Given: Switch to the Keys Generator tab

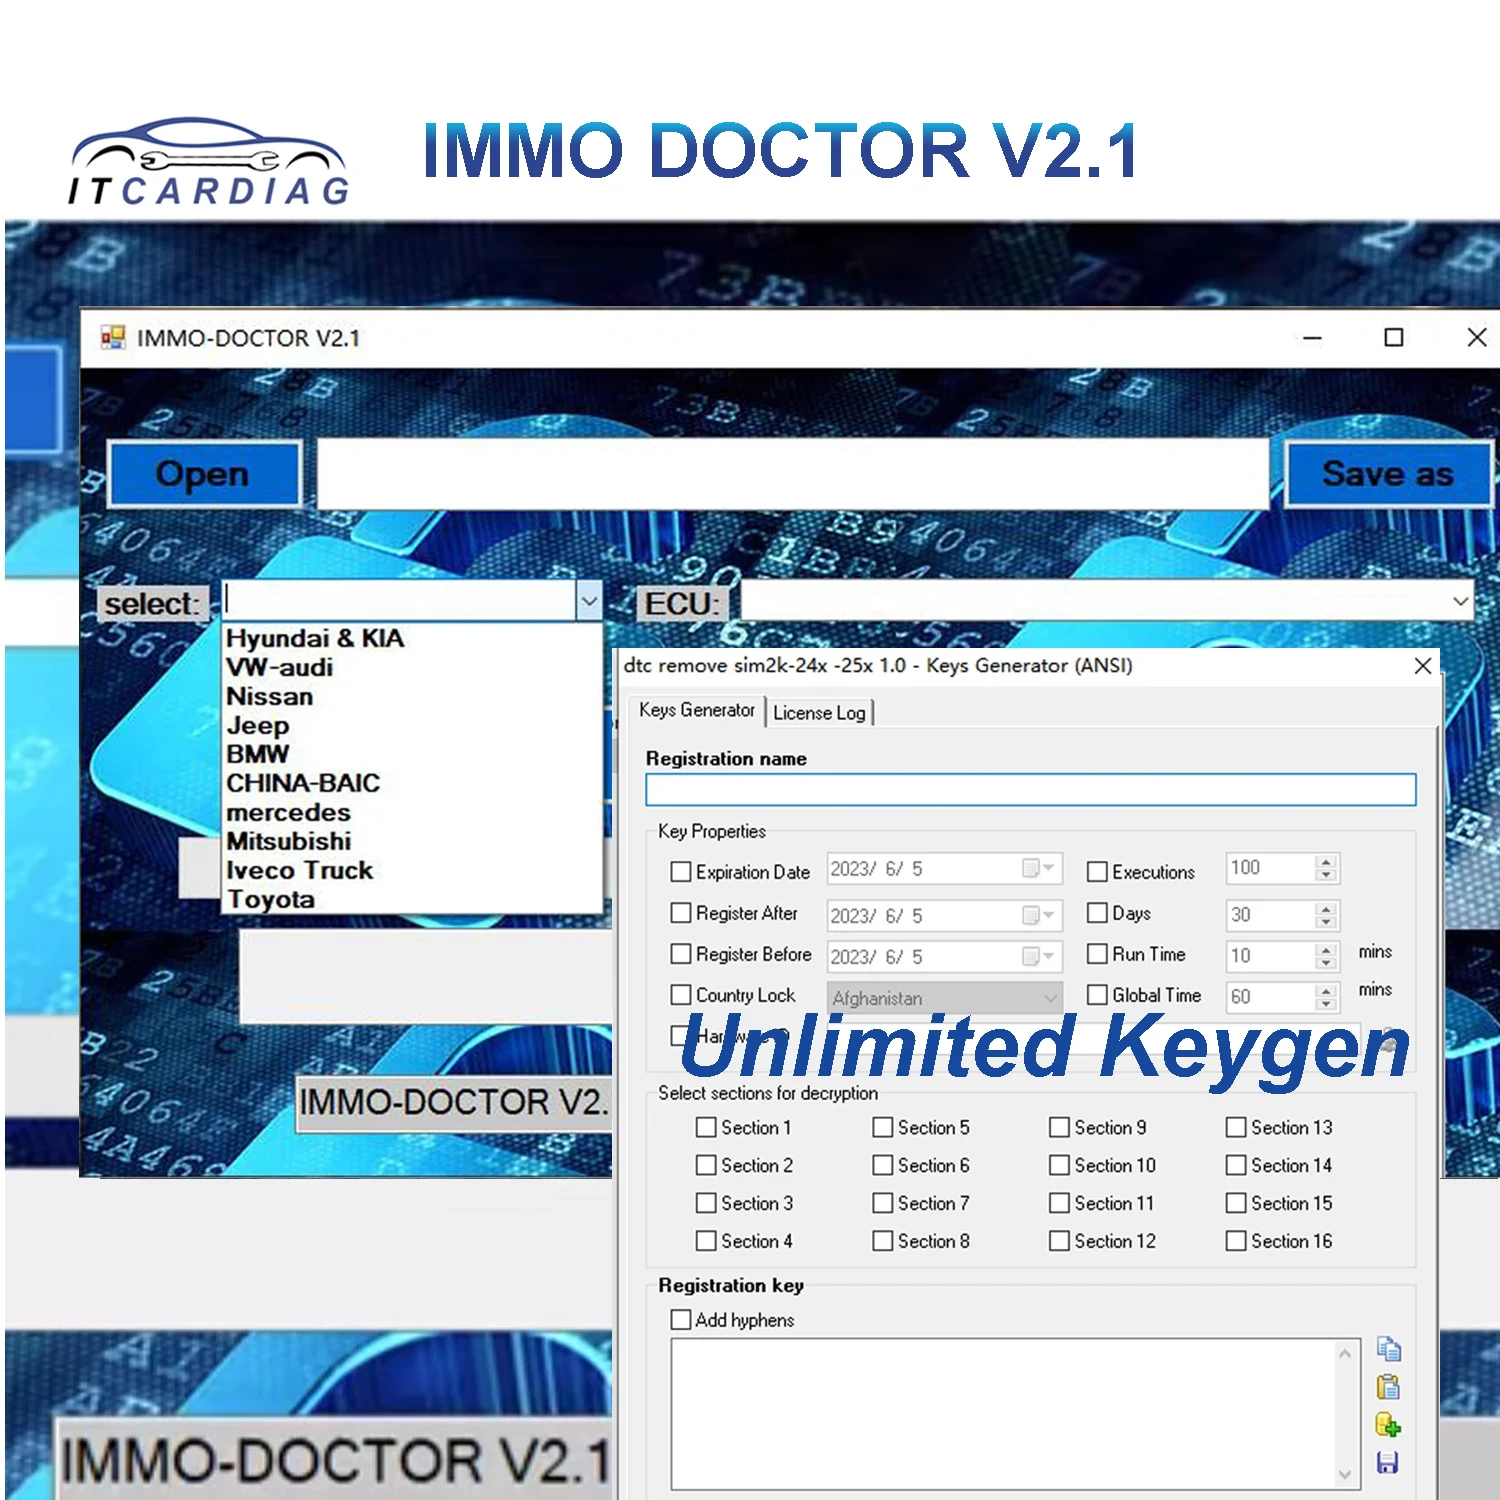Looking at the screenshot, I should [x=697, y=710].
